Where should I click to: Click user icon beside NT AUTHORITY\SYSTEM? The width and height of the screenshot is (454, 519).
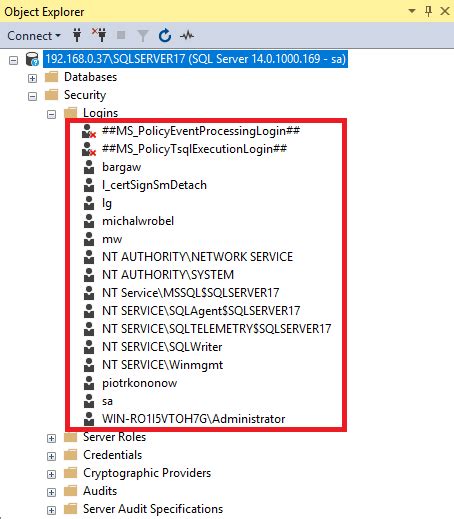coord(89,275)
